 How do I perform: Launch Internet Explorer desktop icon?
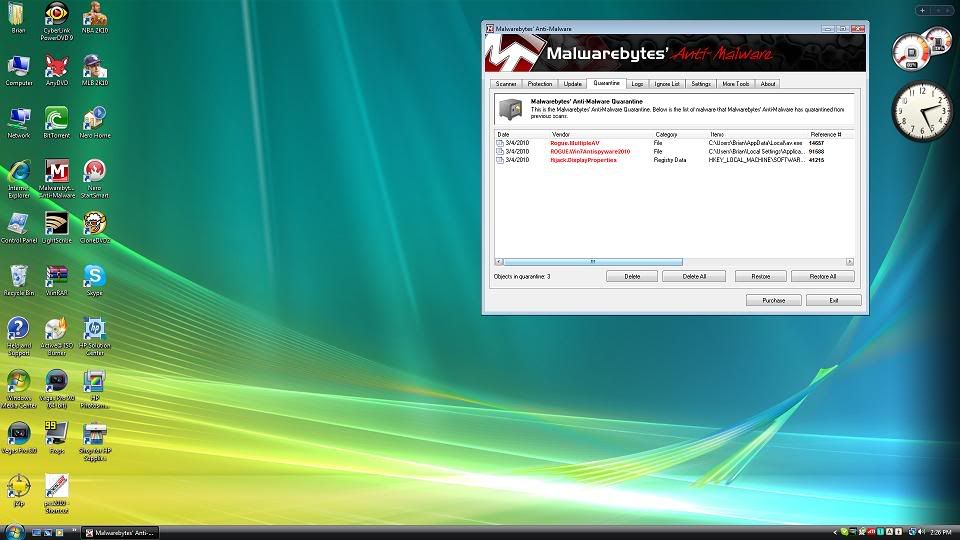18,179
